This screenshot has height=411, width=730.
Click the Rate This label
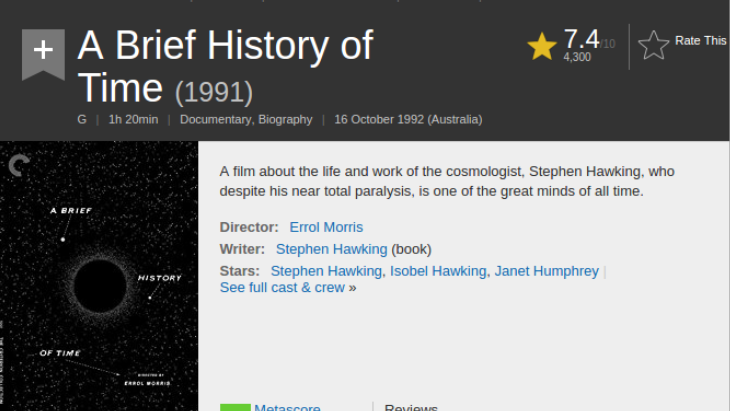coord(700,41)
